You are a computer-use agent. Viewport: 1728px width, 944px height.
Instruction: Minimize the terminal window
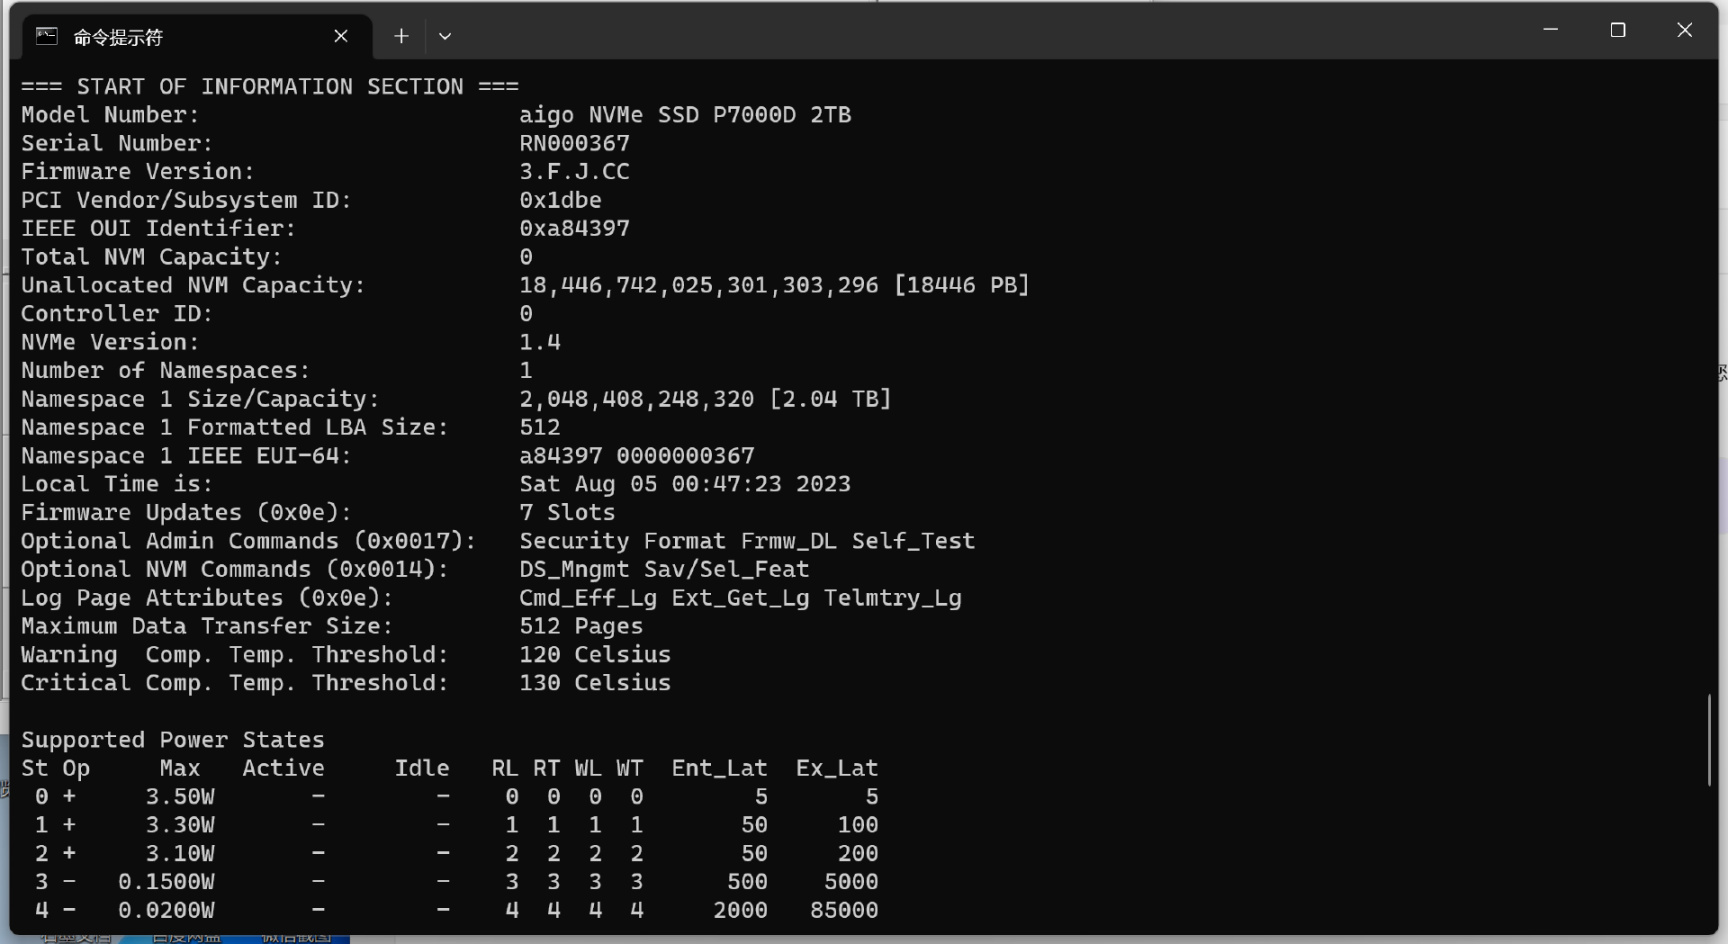coord(1550,30)
